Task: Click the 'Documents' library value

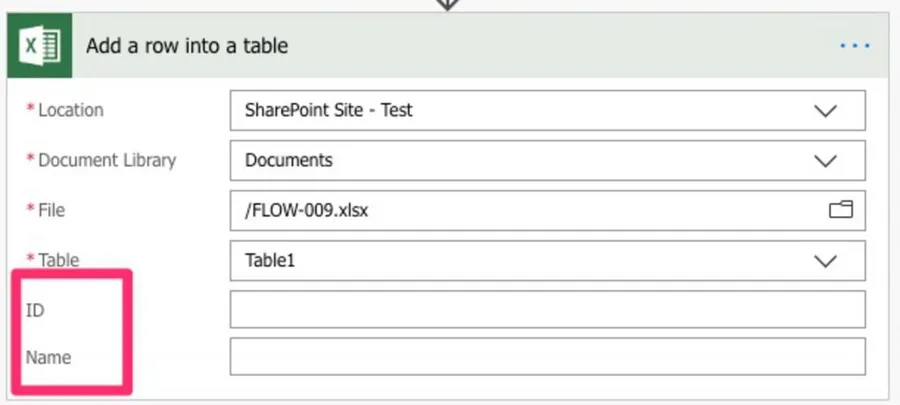Action: 289,160
